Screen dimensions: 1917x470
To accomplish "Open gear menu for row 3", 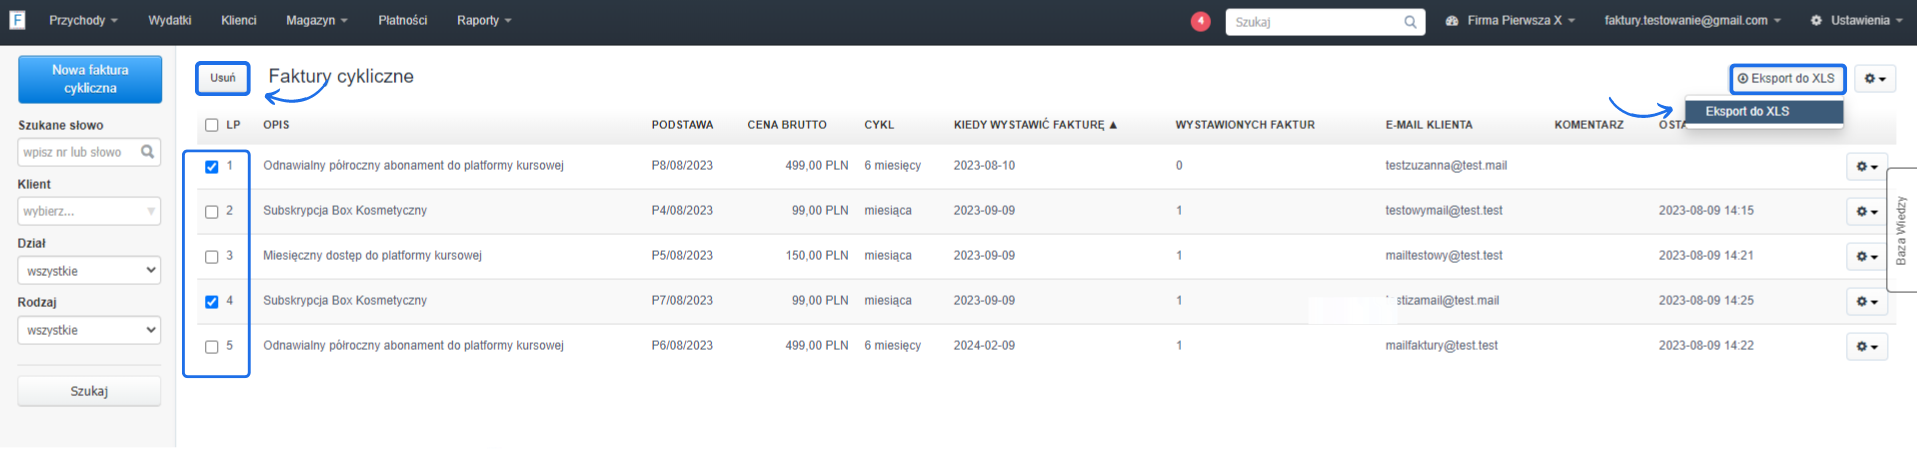I will pyautogui.click(x=1866, y=256).
